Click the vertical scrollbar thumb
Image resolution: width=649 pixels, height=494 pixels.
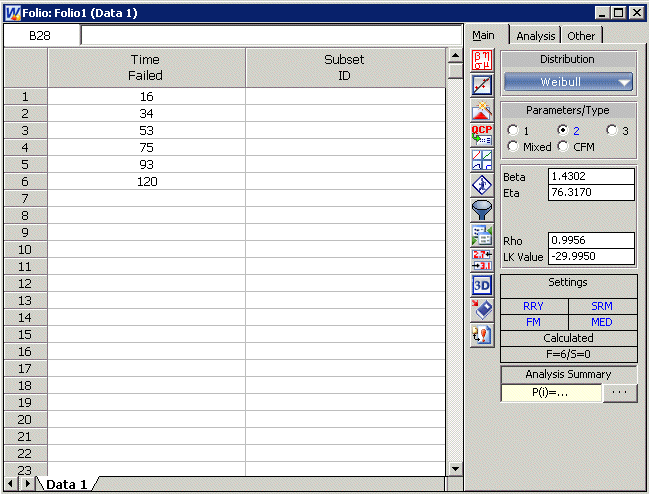pyautogui.click(x=455, y=71)
